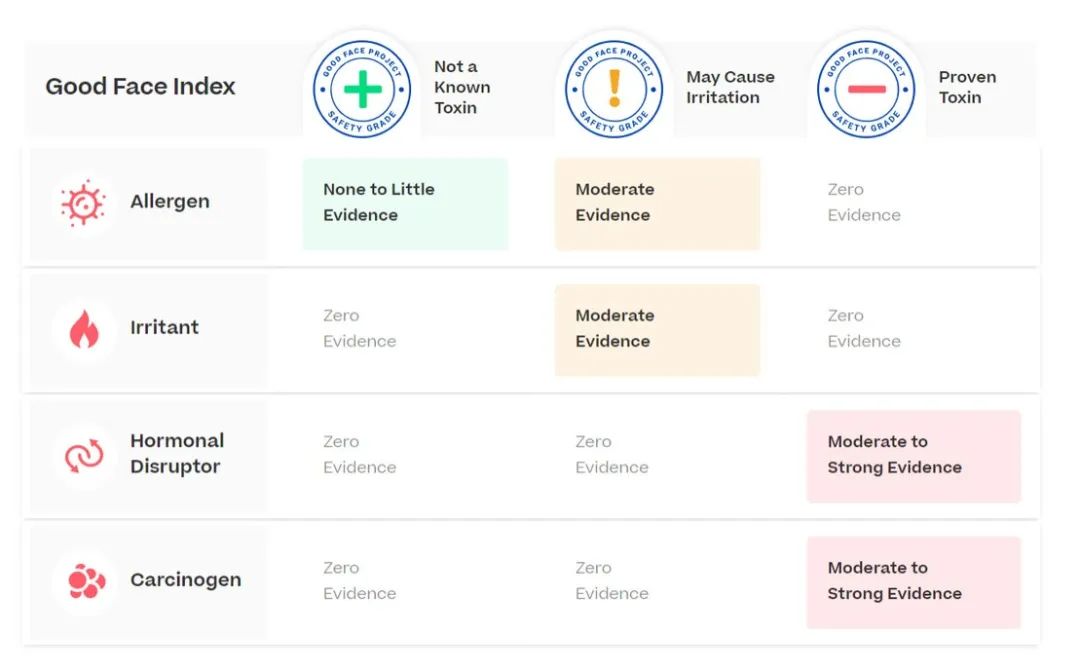Image resolution: width=1080 pixels, height=670 pixels.
Task: Click the Carcinogen row label
Action: (x=185, y=580)
